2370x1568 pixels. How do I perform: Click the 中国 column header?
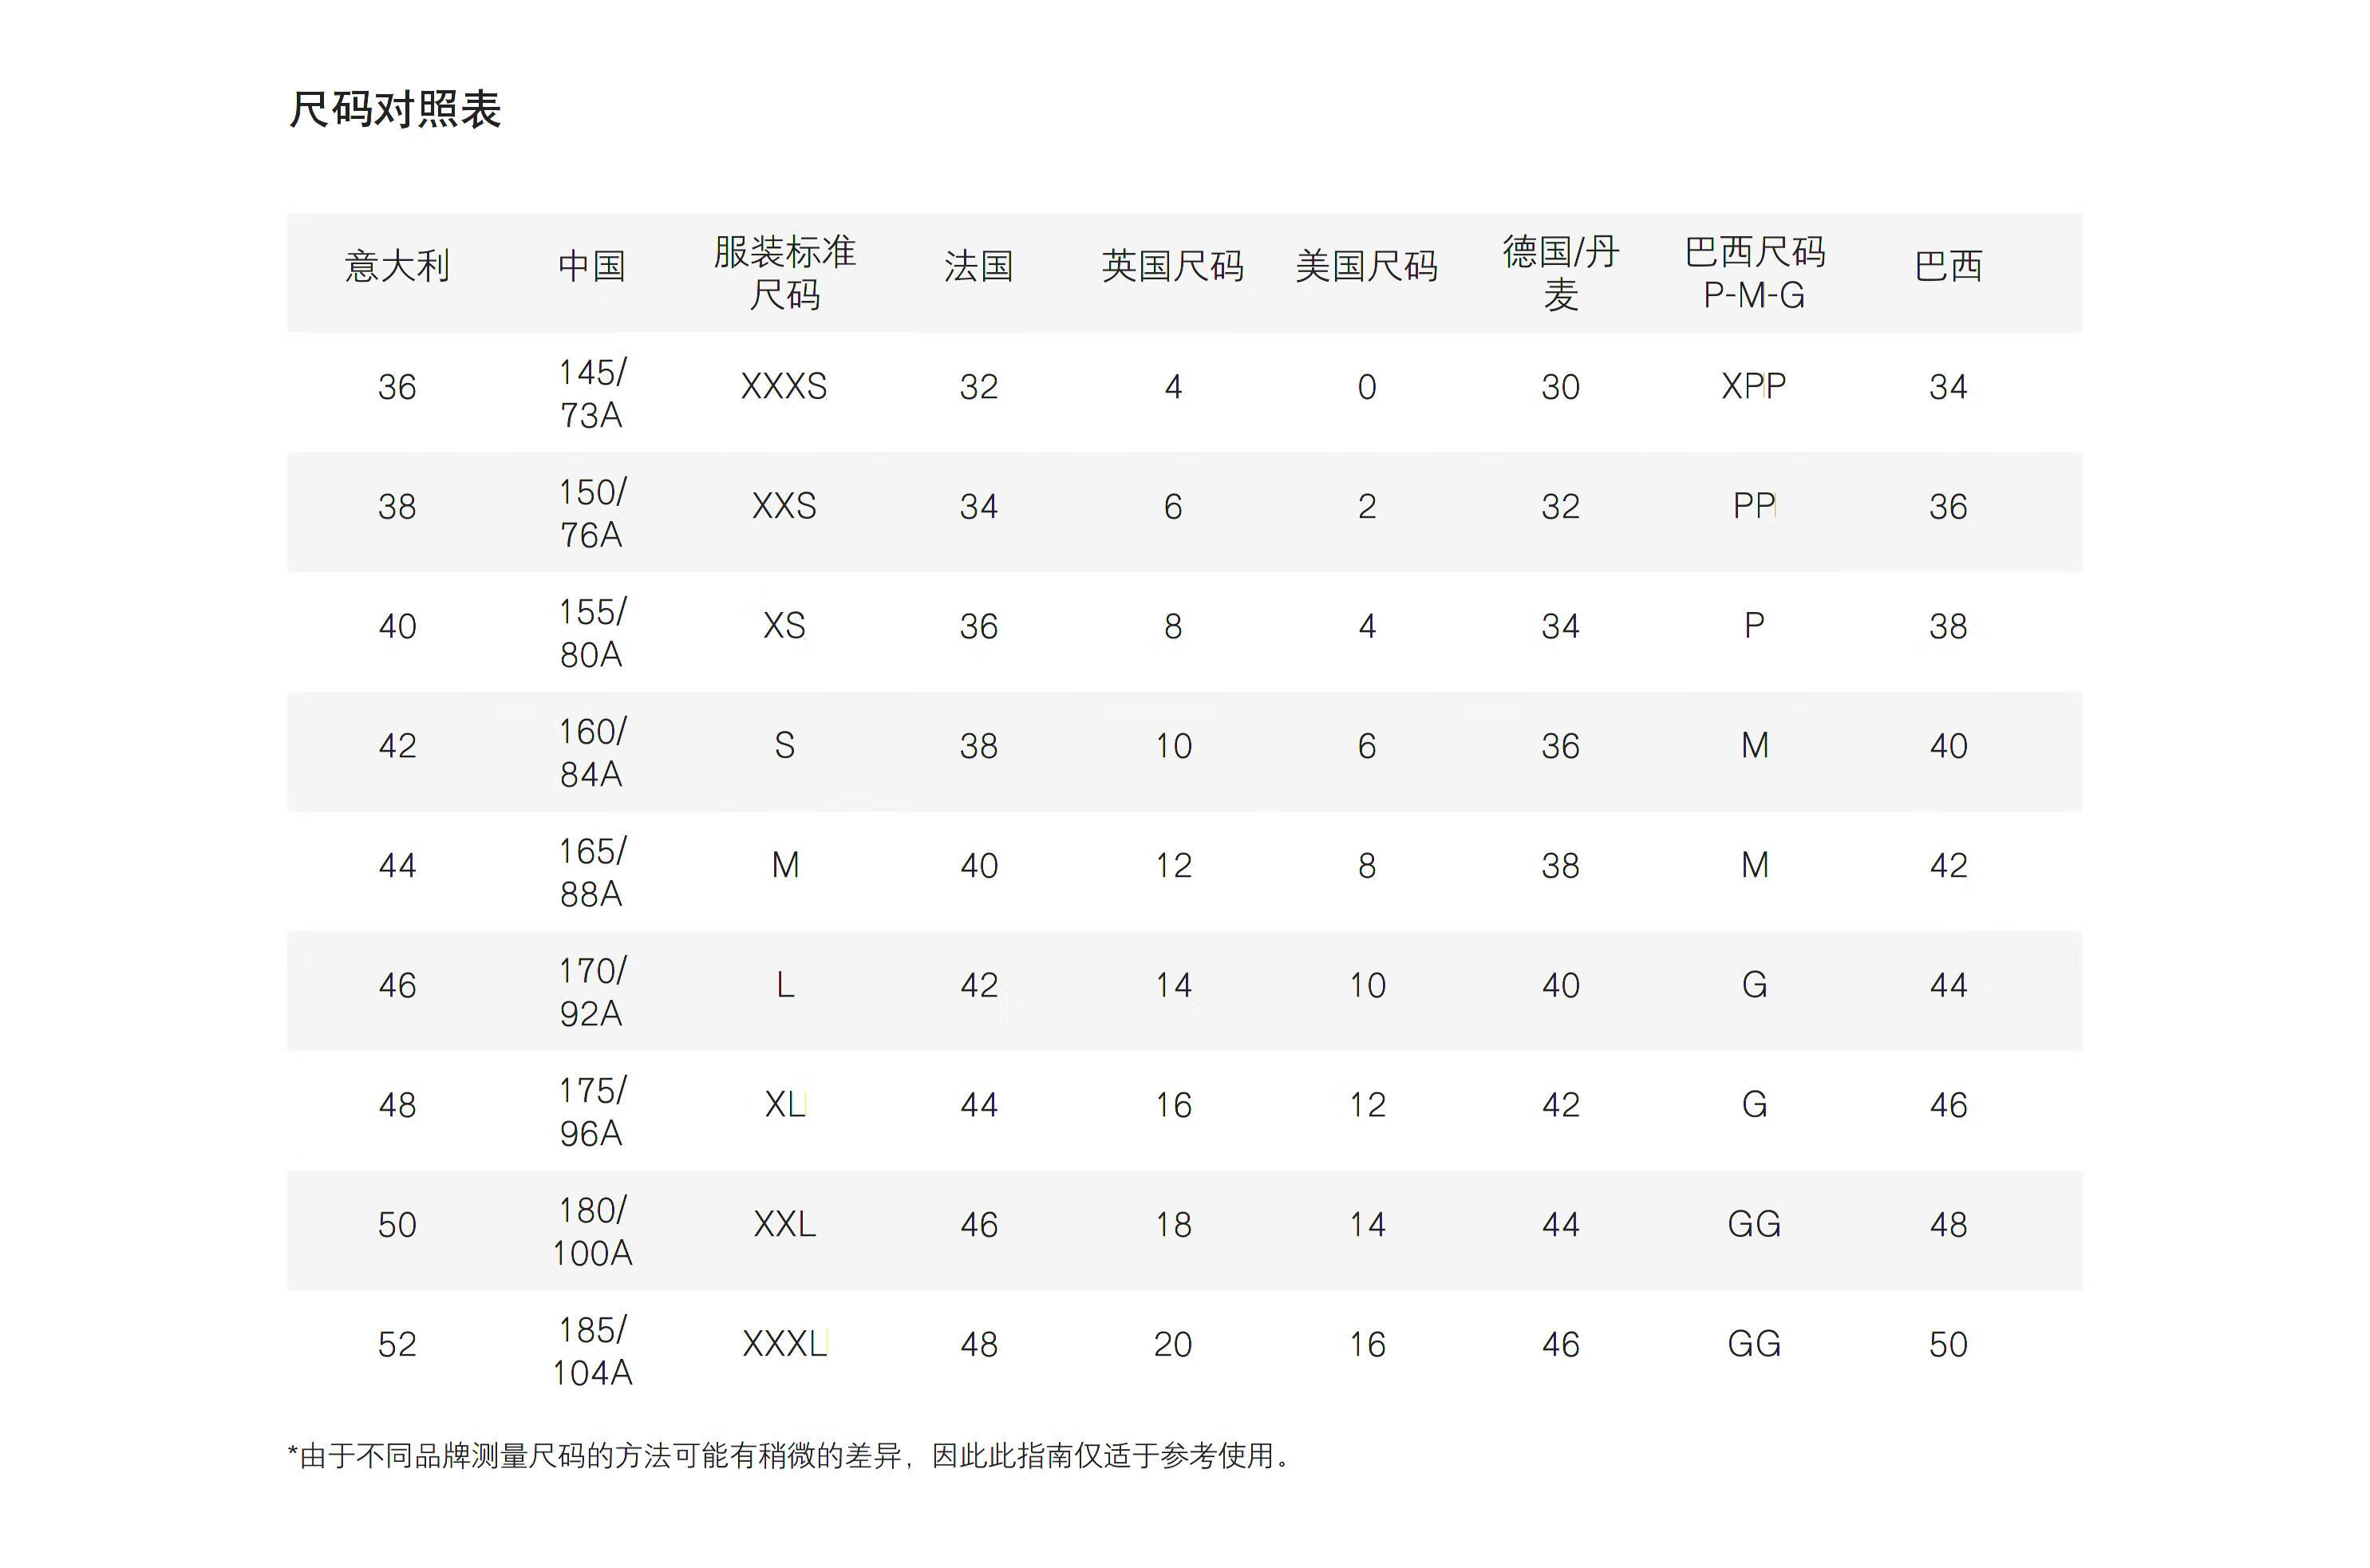tap(591, 266)
